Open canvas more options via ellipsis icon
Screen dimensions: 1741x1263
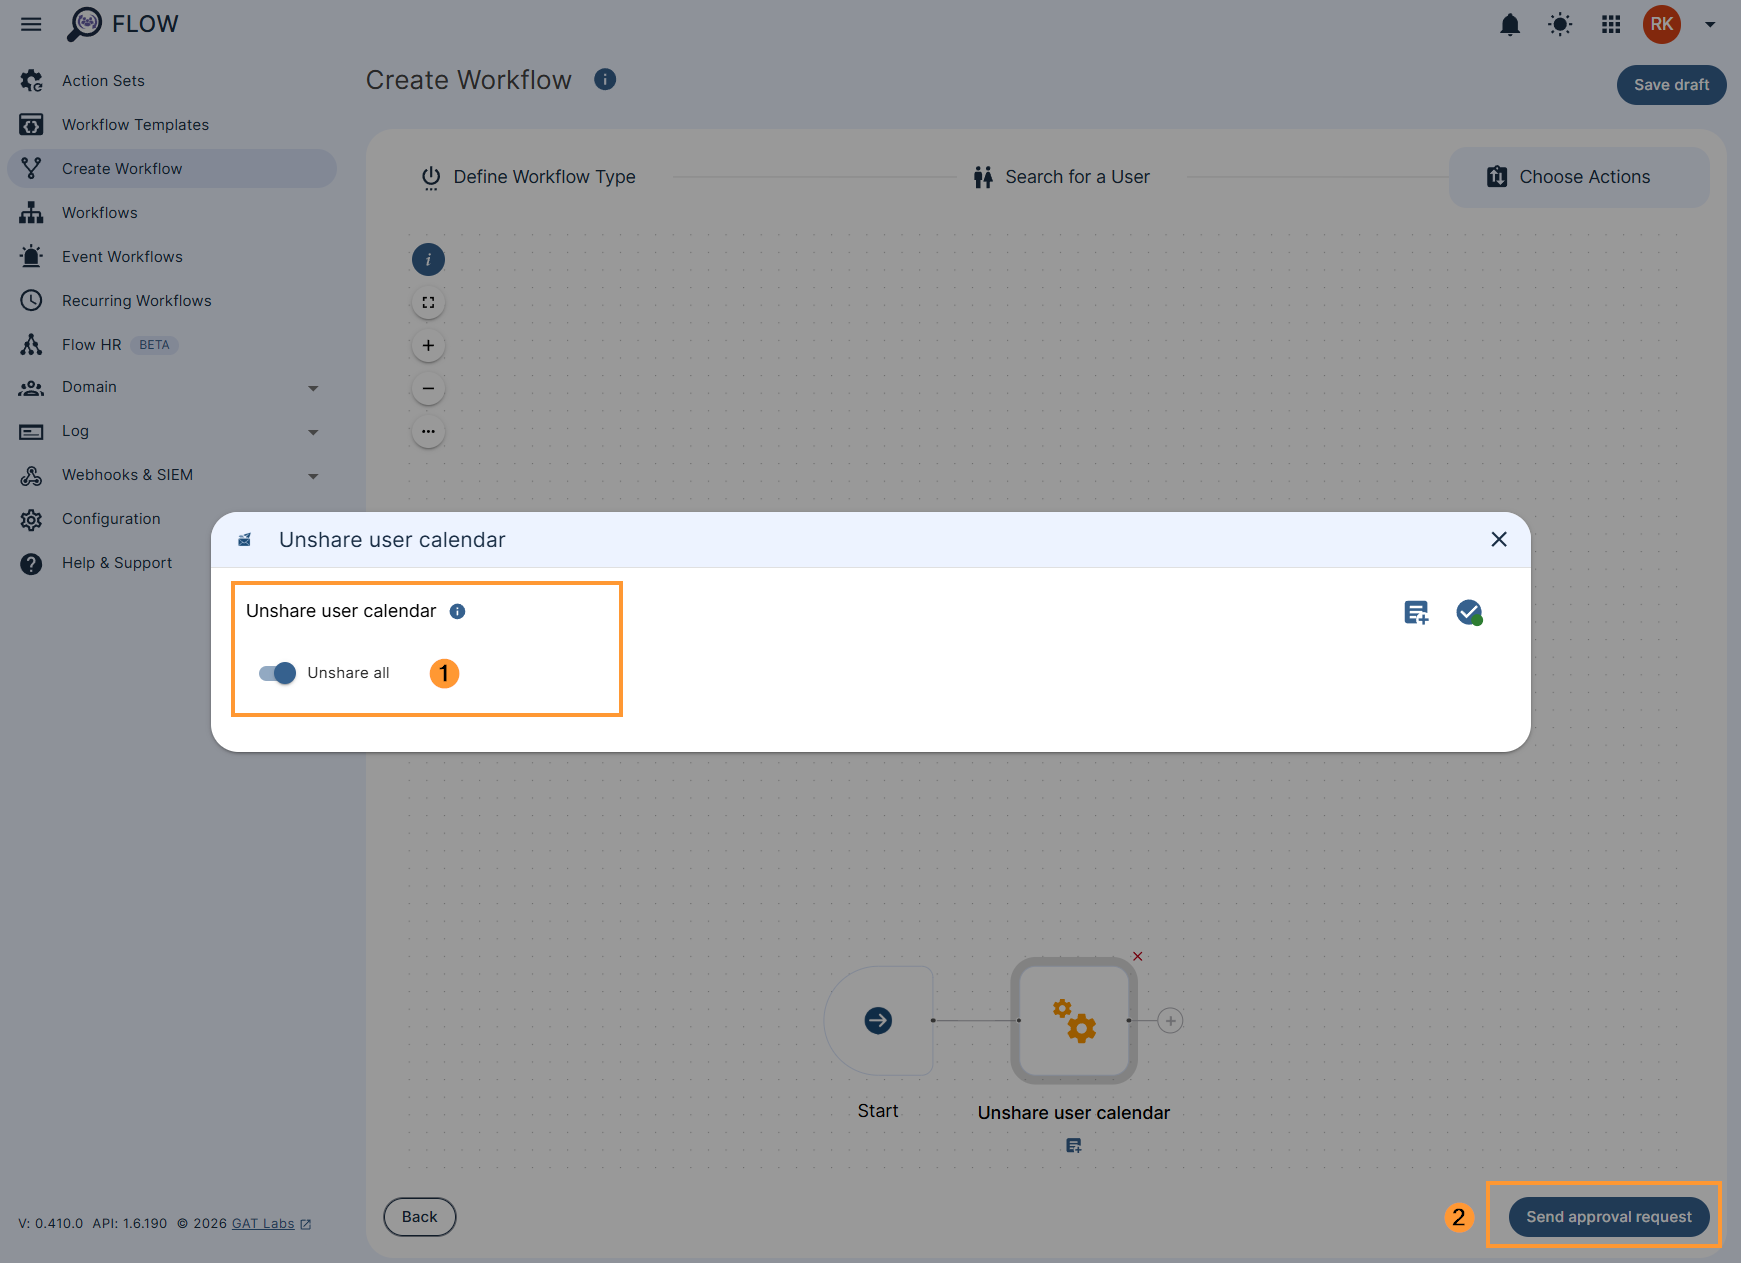click(x=428, y=431)
